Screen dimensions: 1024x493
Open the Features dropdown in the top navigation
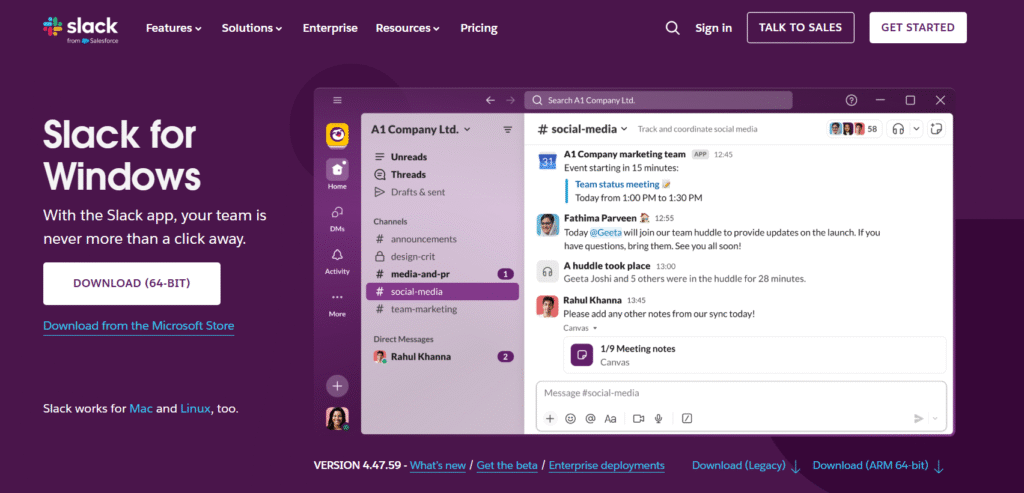[173, 28]
